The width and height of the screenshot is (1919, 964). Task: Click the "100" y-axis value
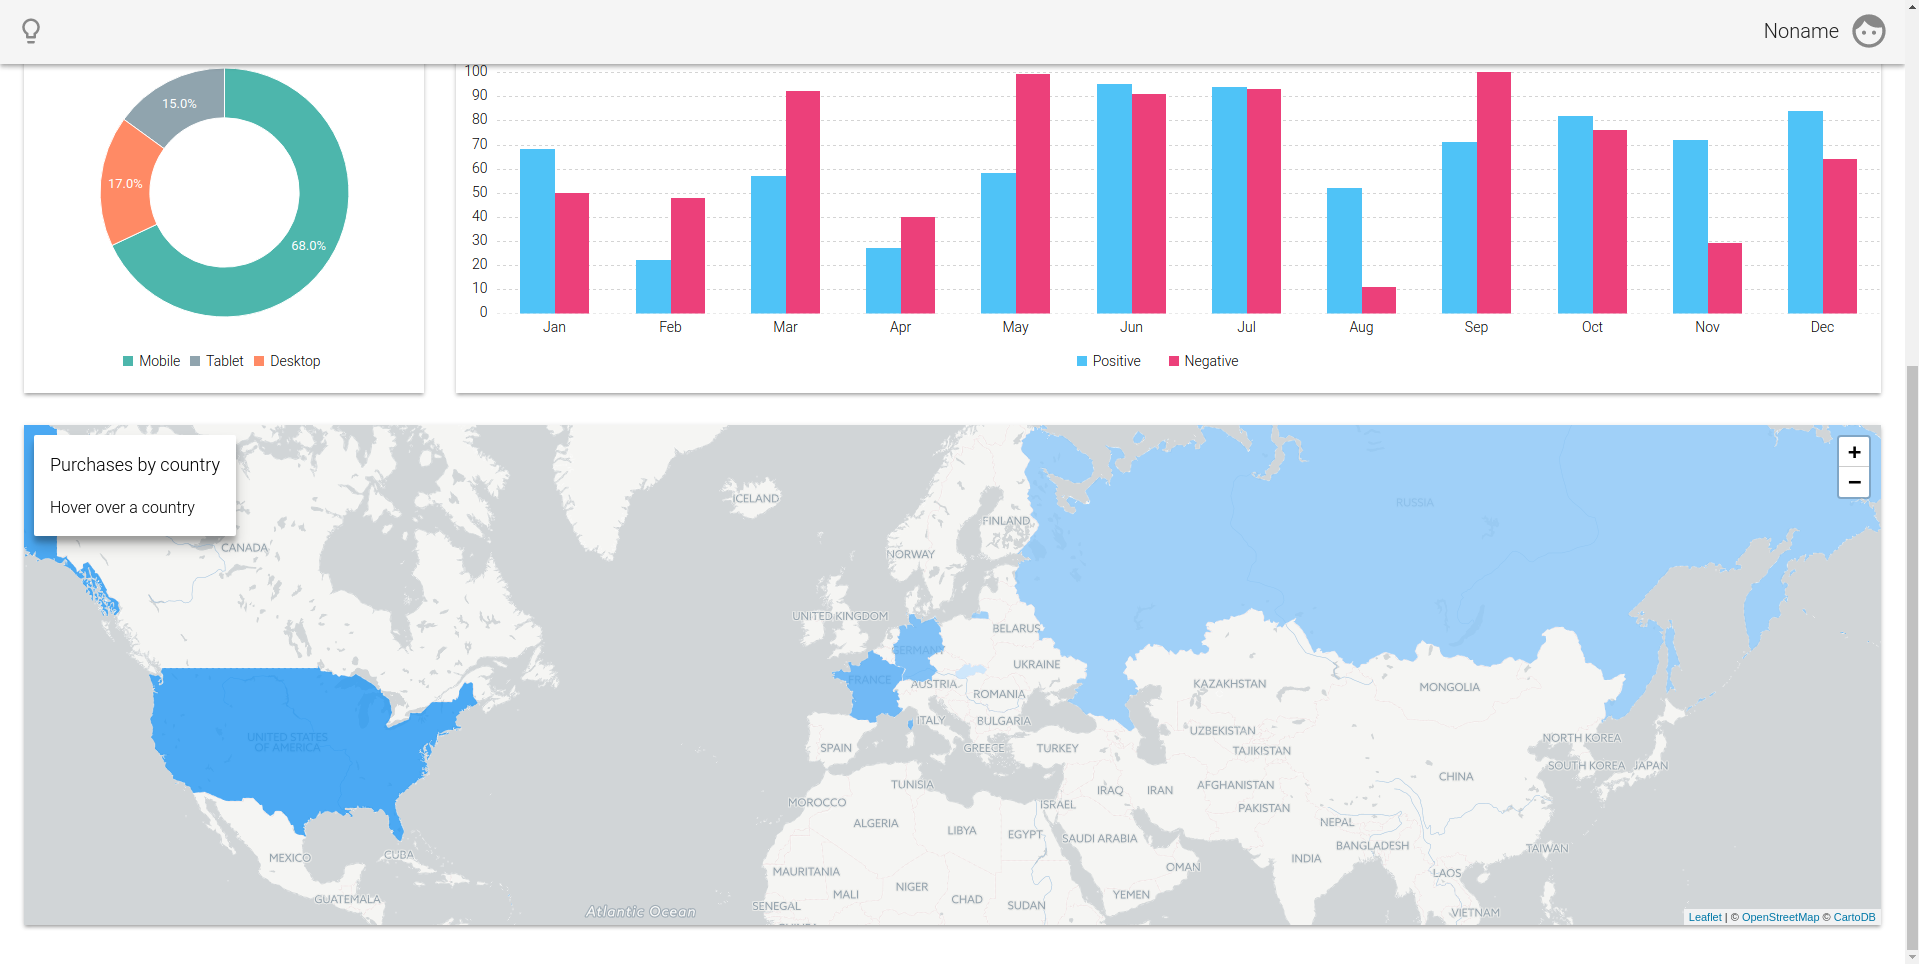point(476,71)
